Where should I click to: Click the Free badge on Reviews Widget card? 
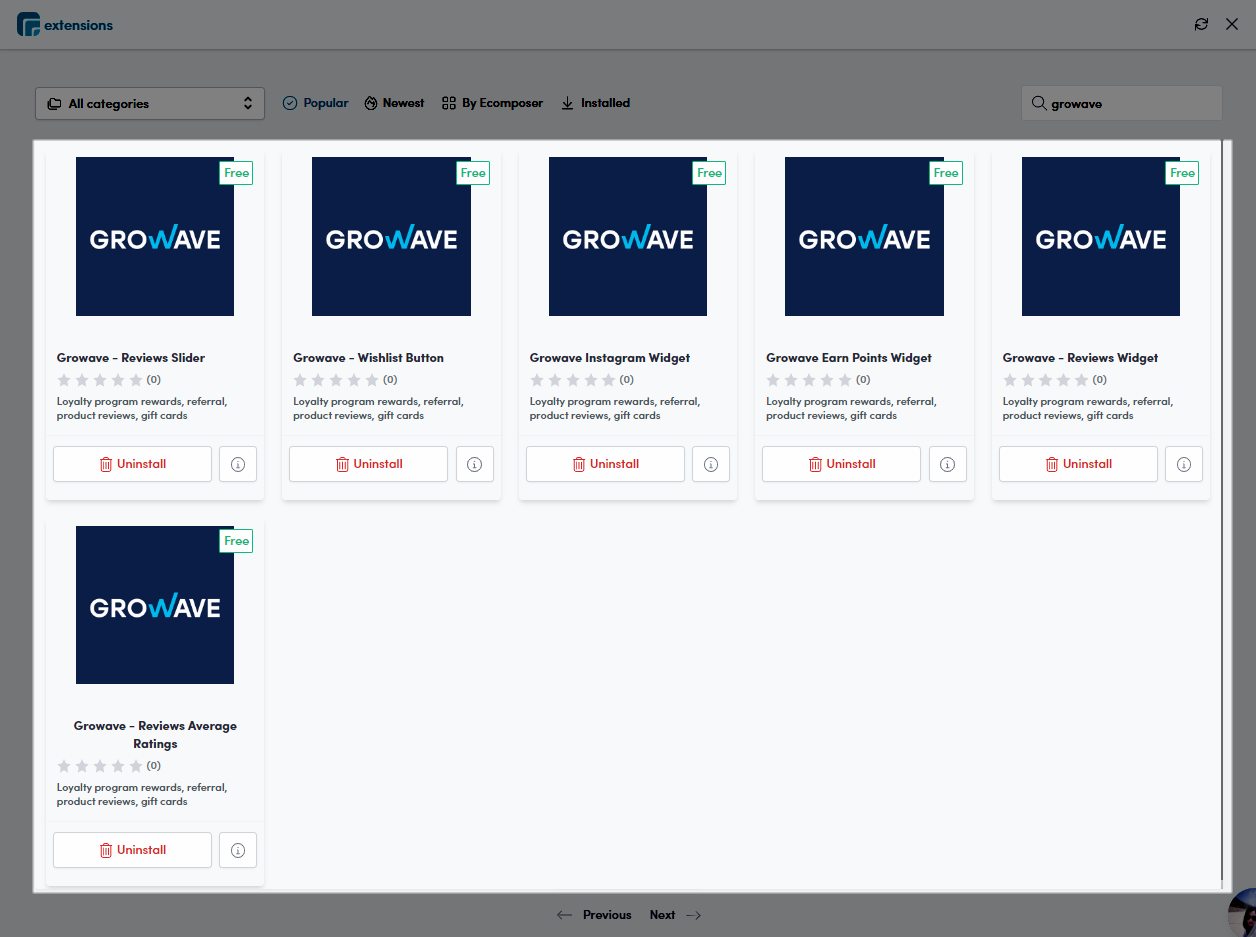pos(1183,173)
